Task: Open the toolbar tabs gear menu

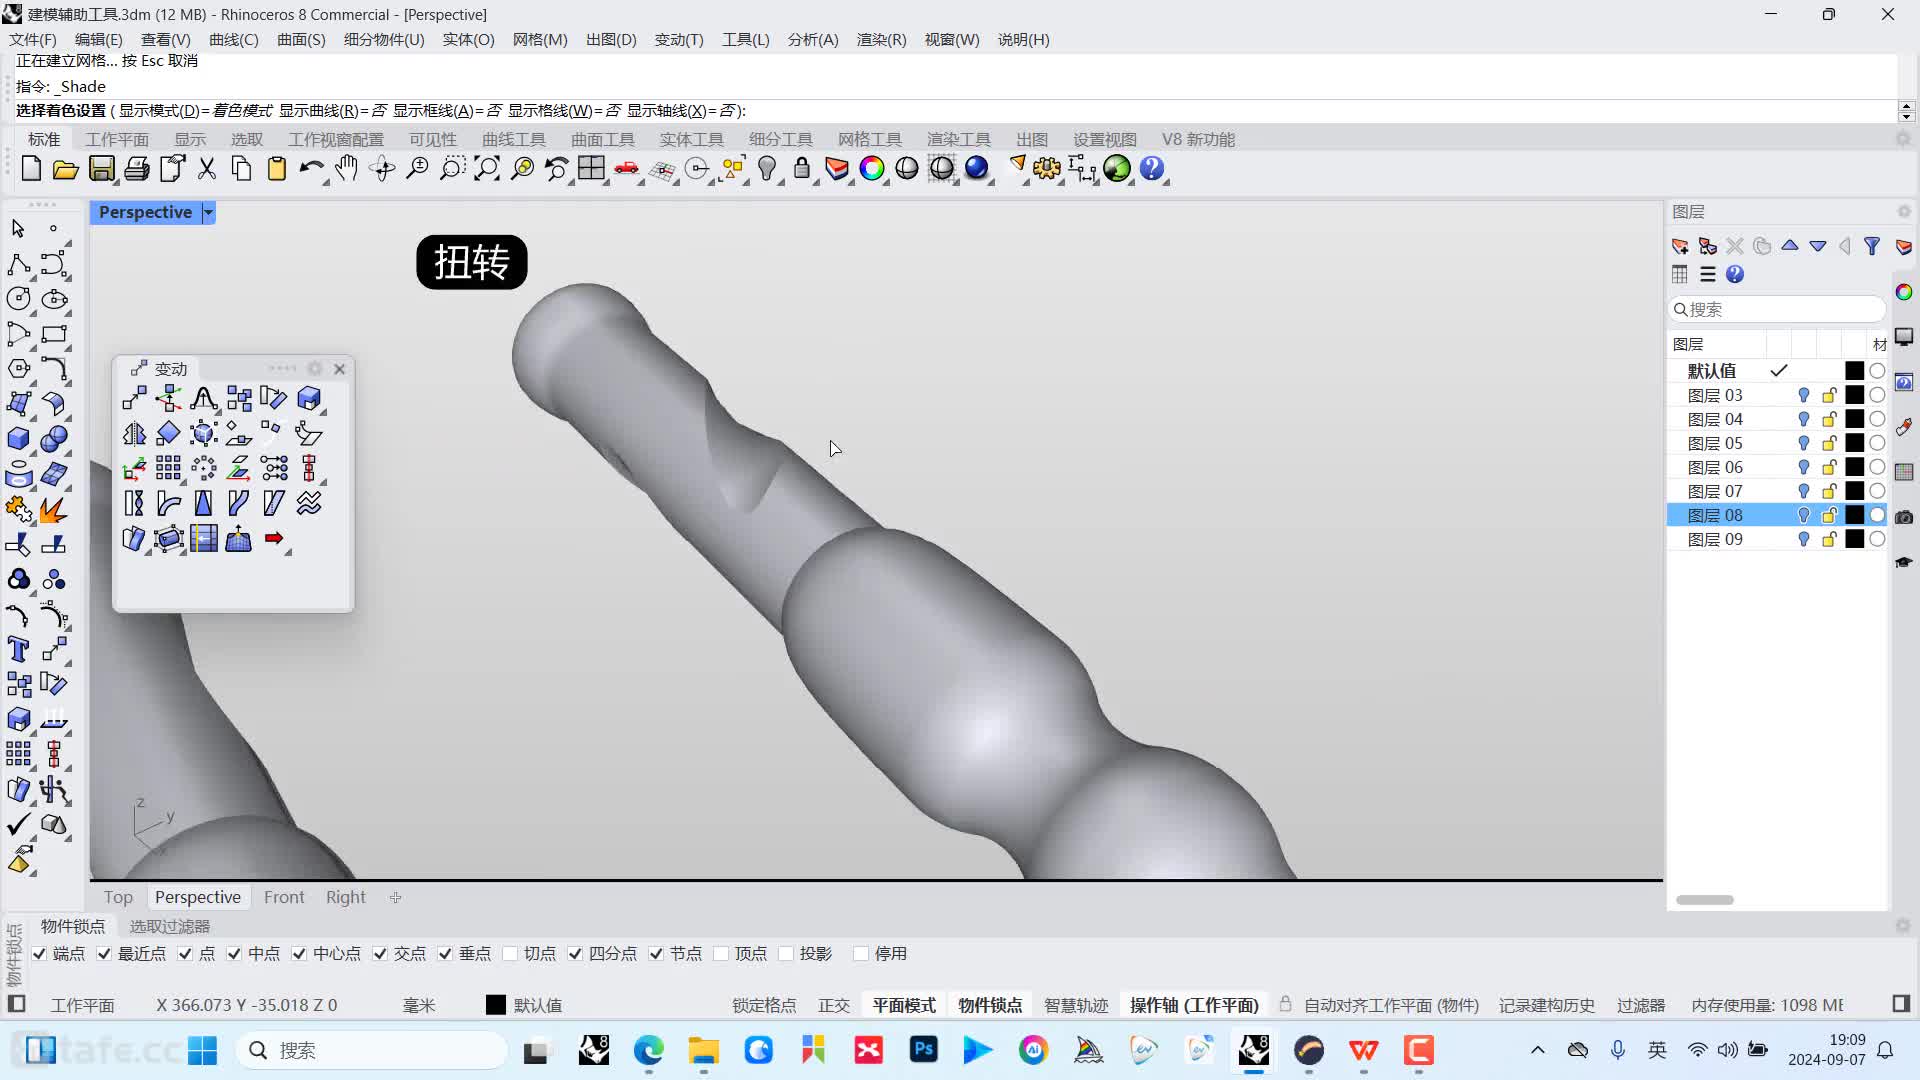Action: click(1904, 139)
